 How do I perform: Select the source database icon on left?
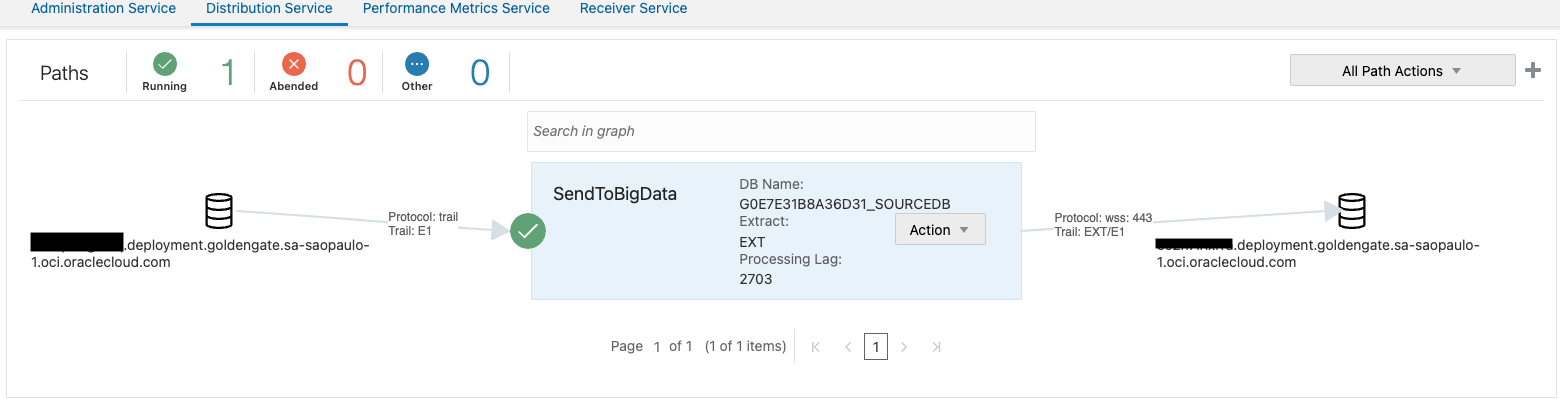[x=218, y=211]
